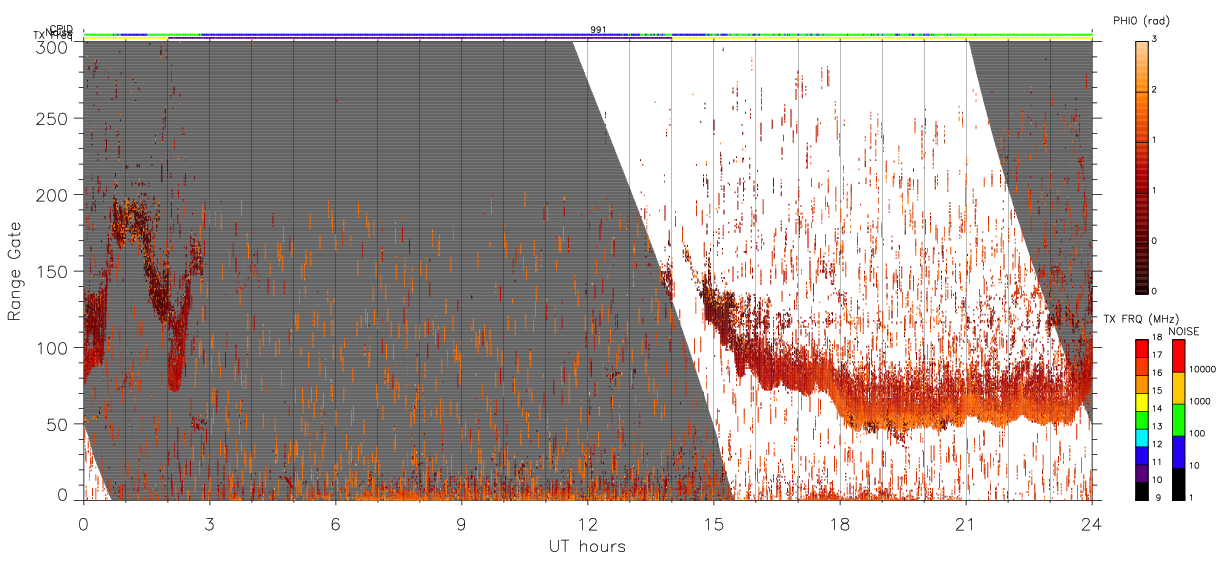Click the '100' label on NOISE colorbar

pyautogui.click(x=1197, y=433)
